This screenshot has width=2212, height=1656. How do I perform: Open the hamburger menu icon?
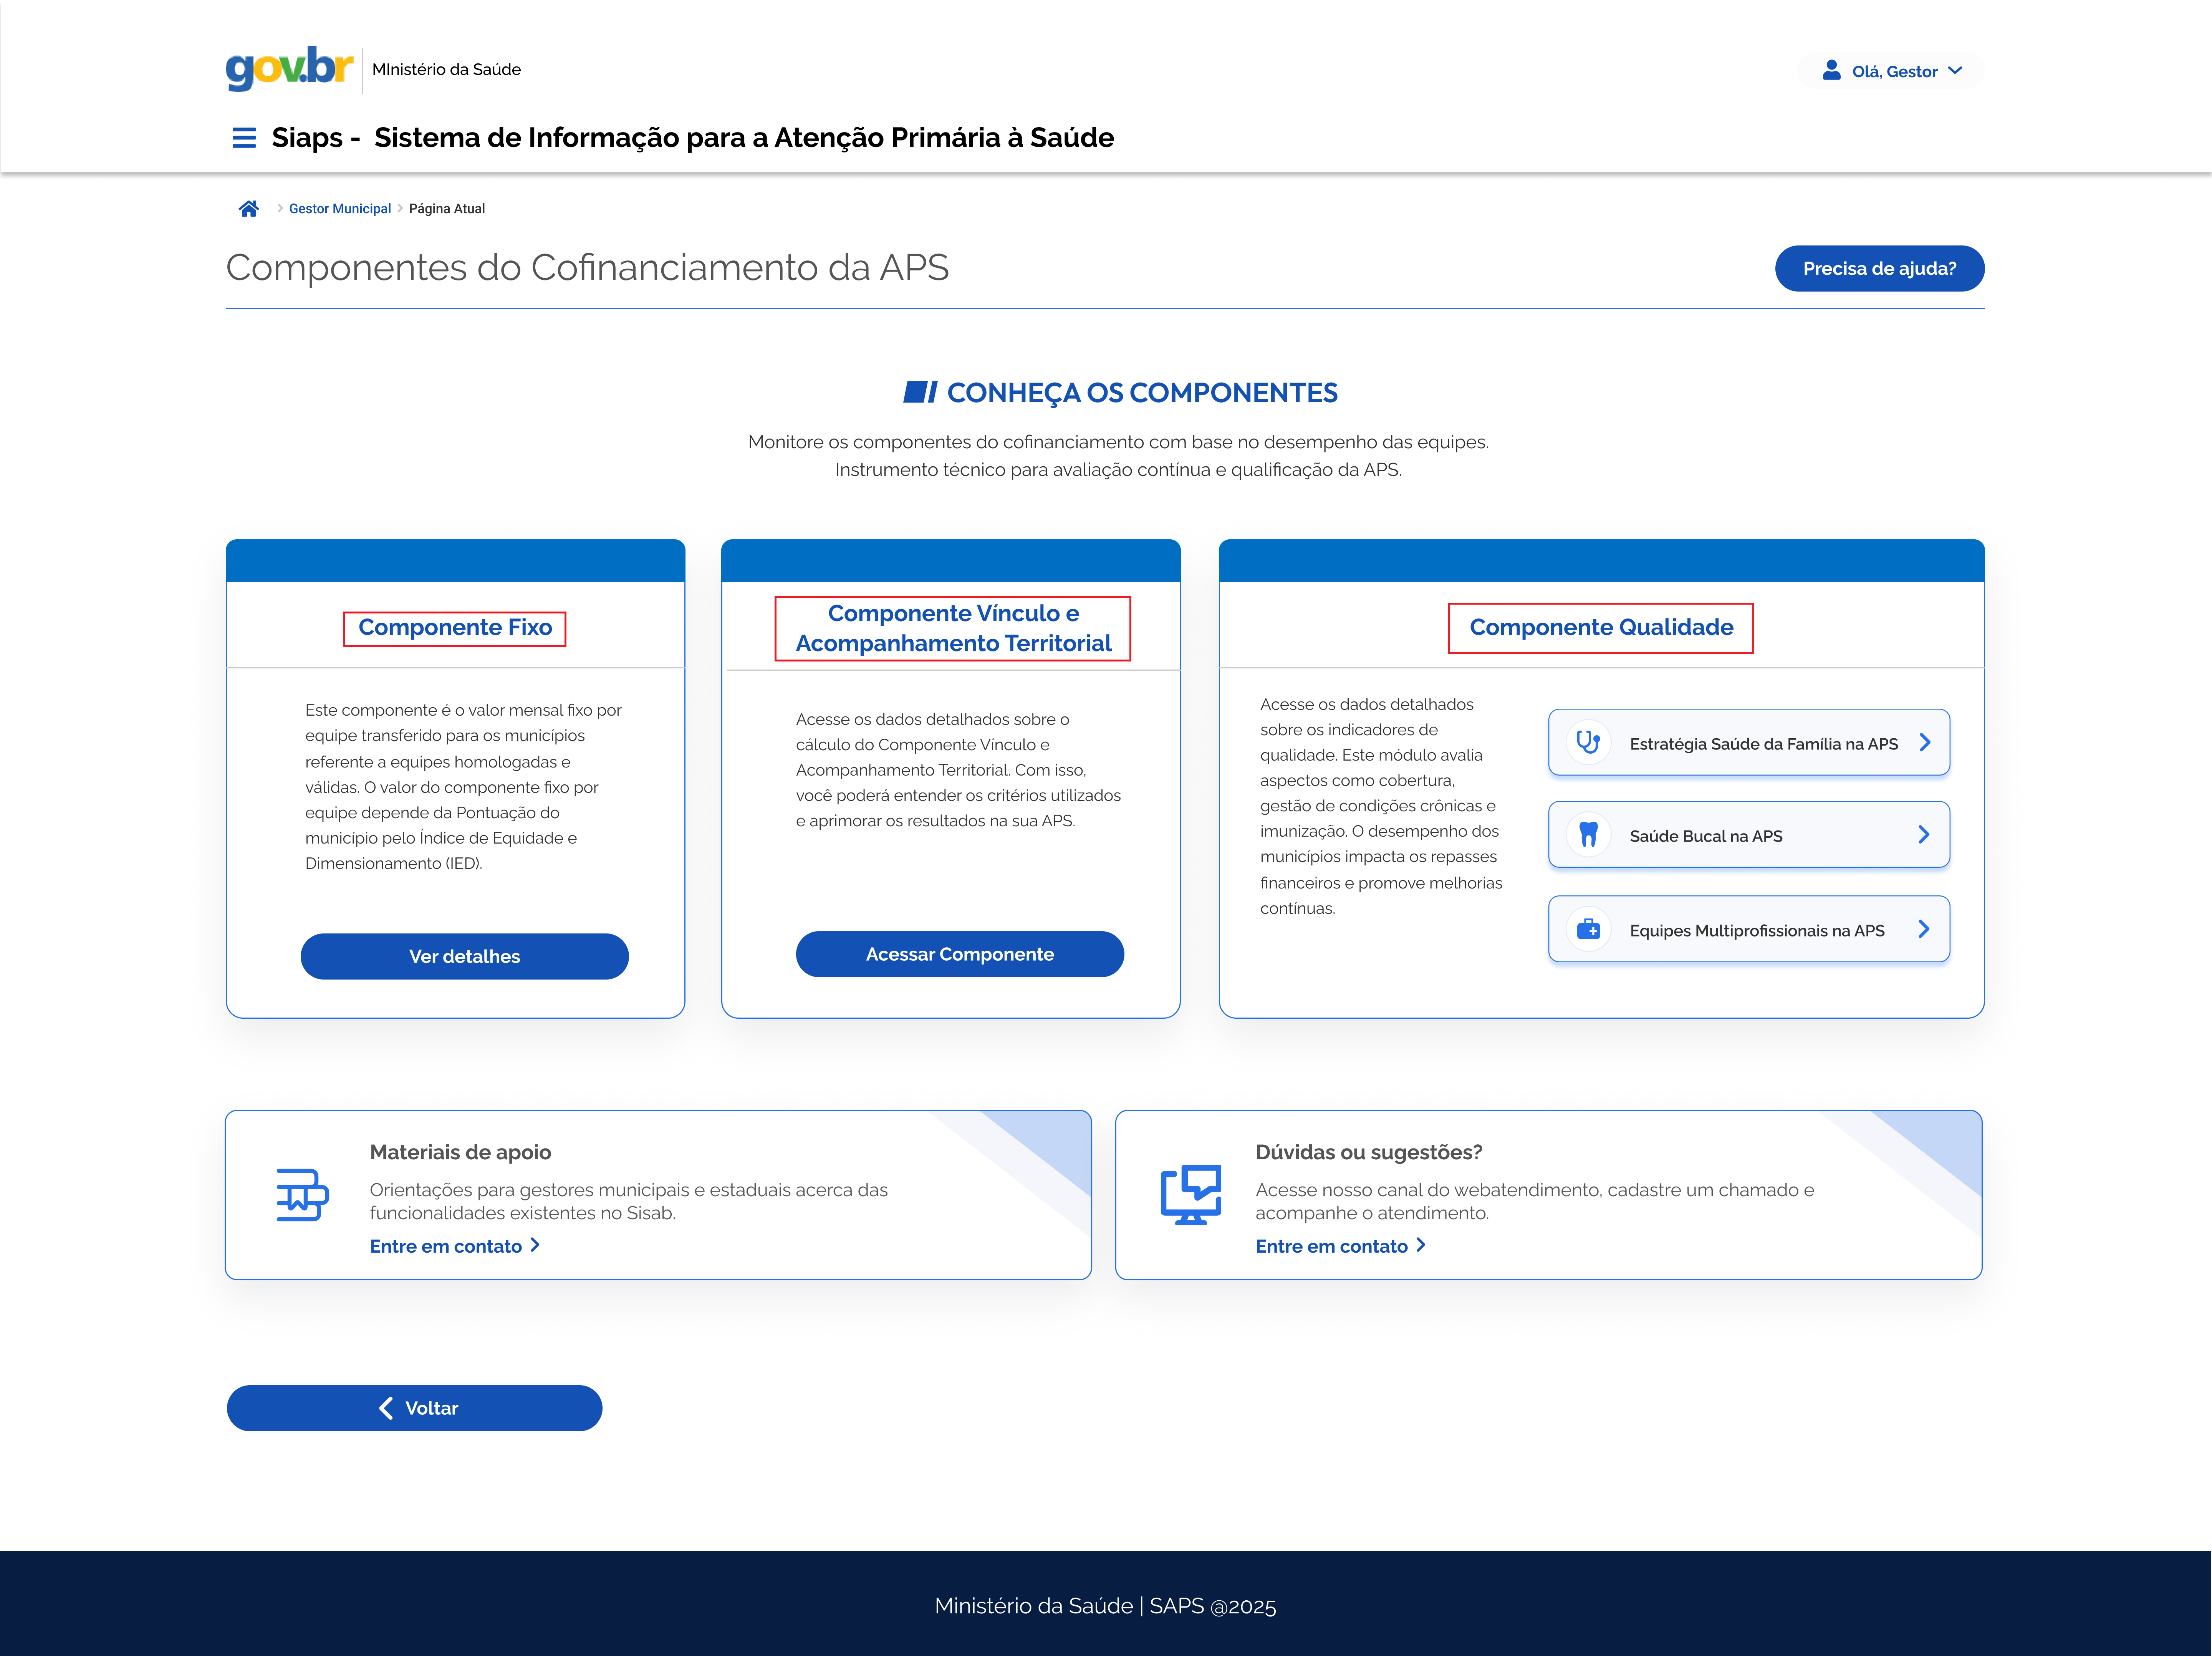(243, 138)
